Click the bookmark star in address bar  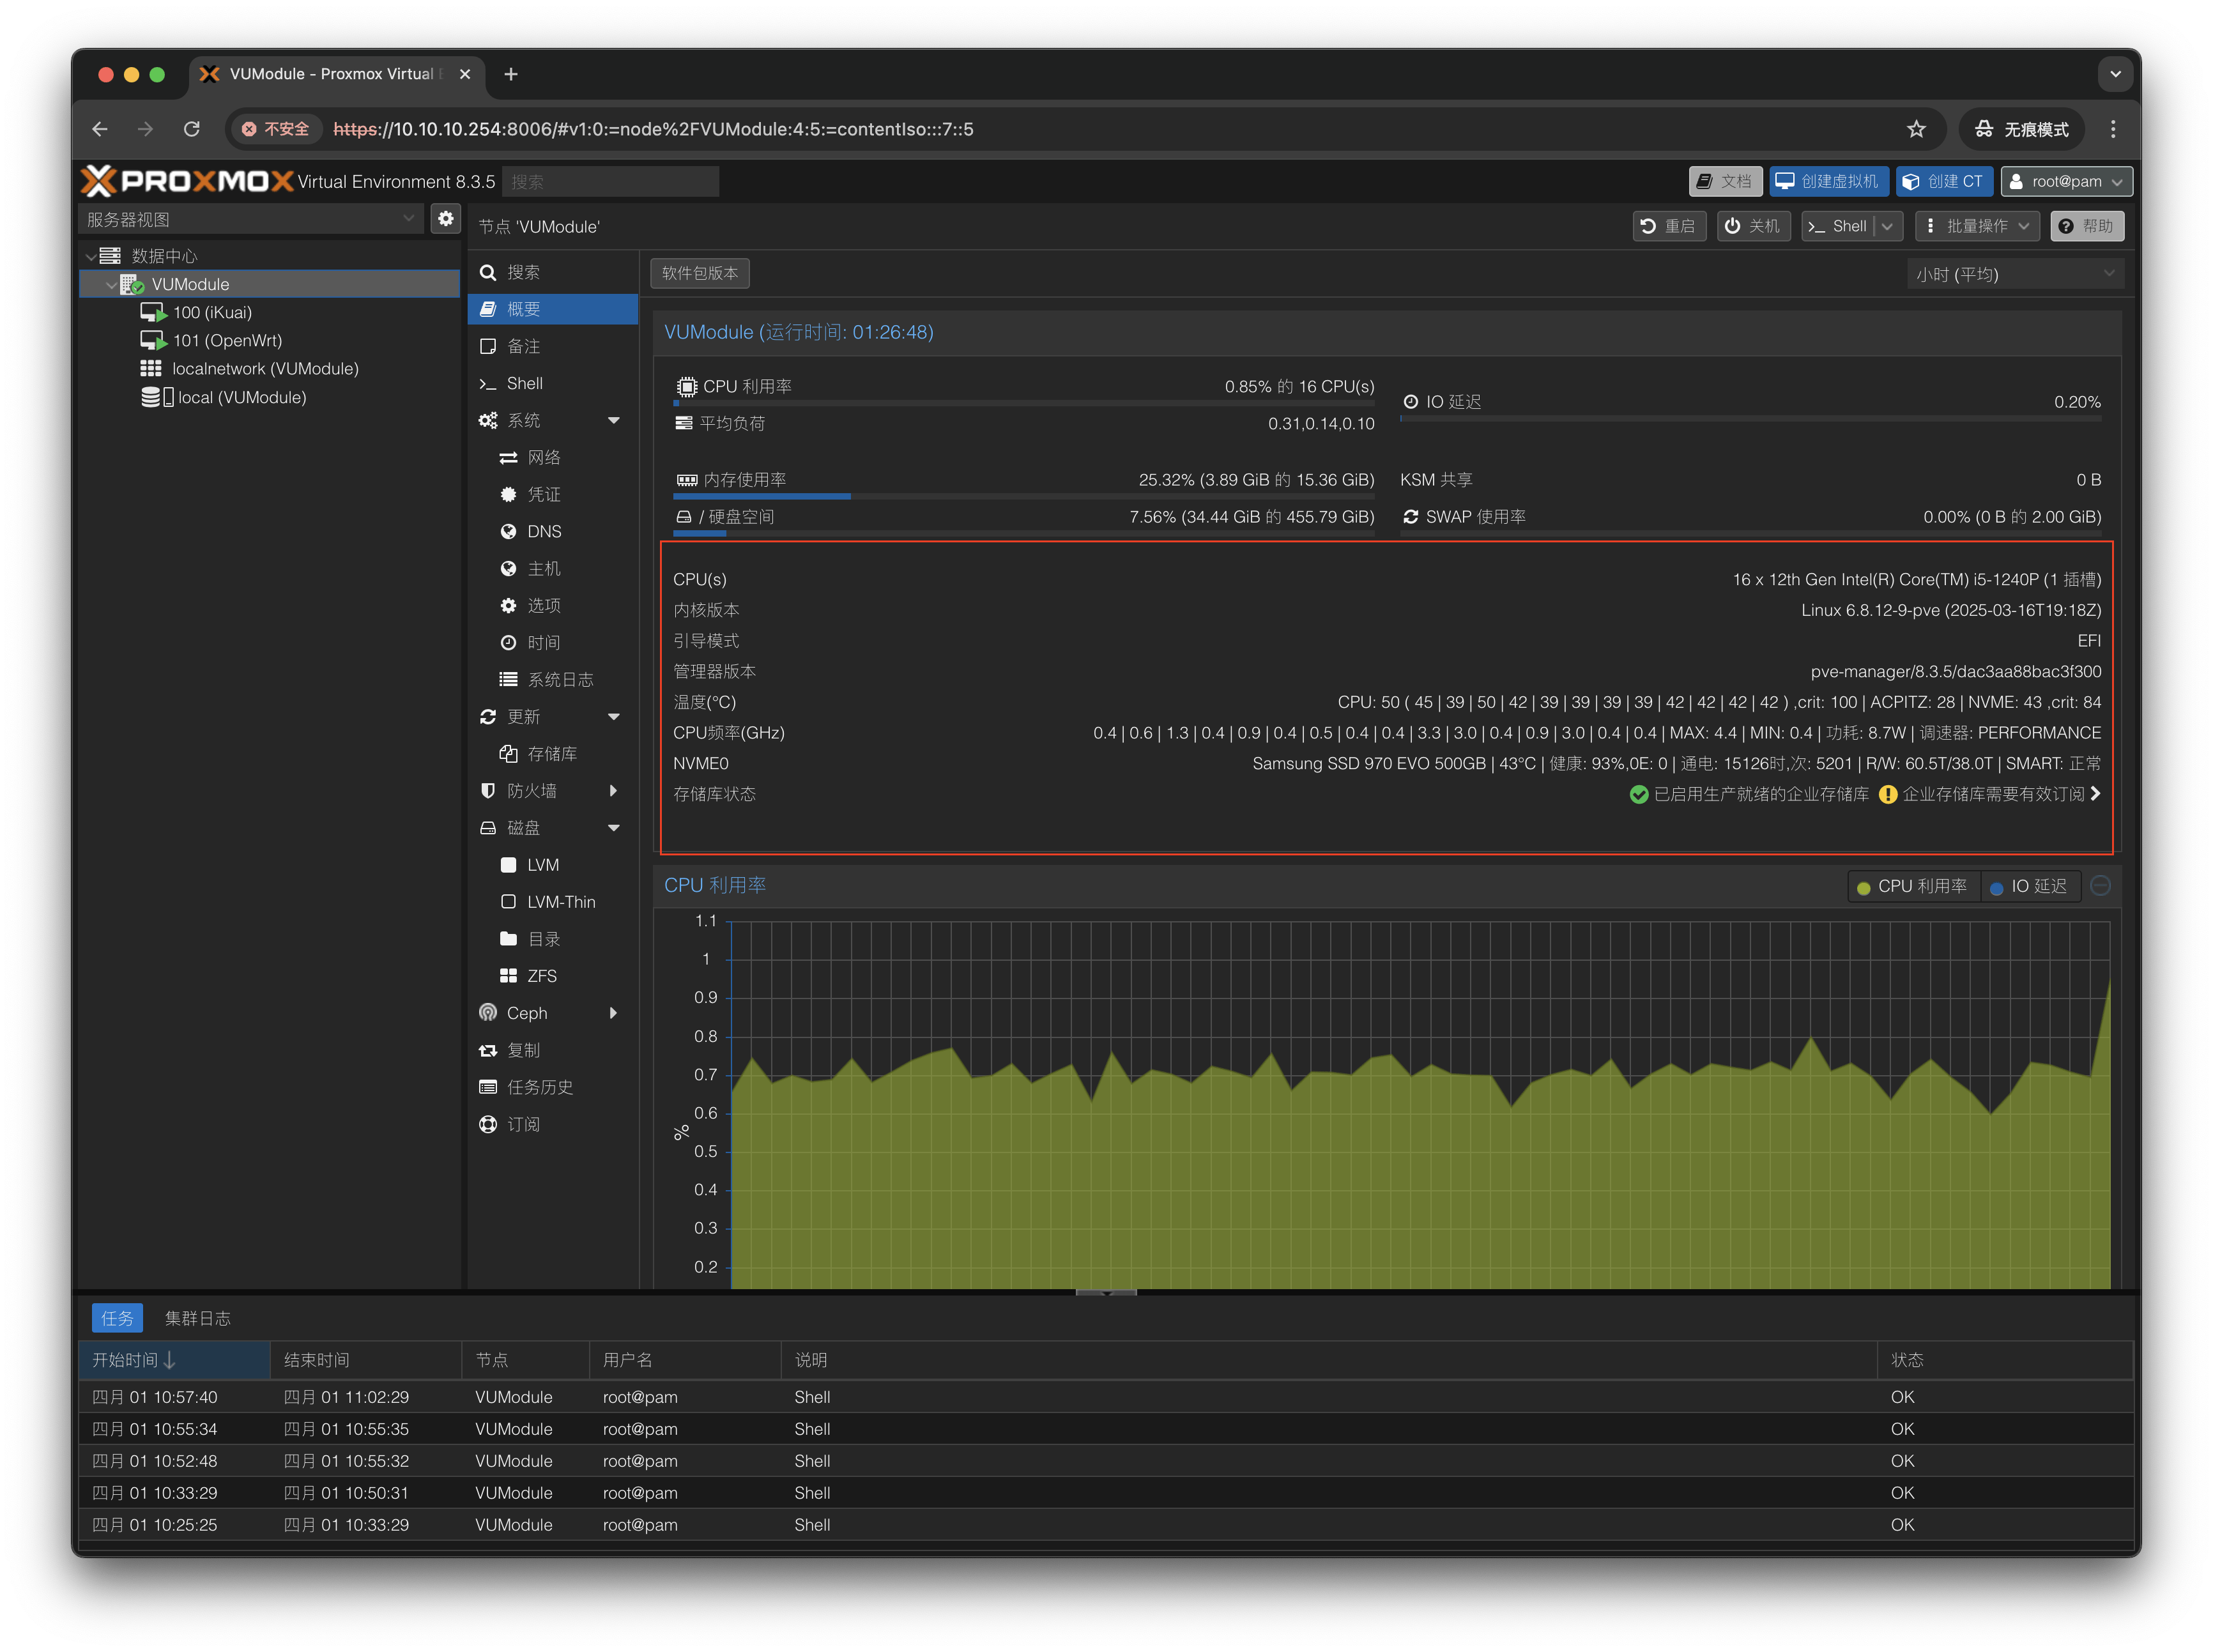point(1915,129)
